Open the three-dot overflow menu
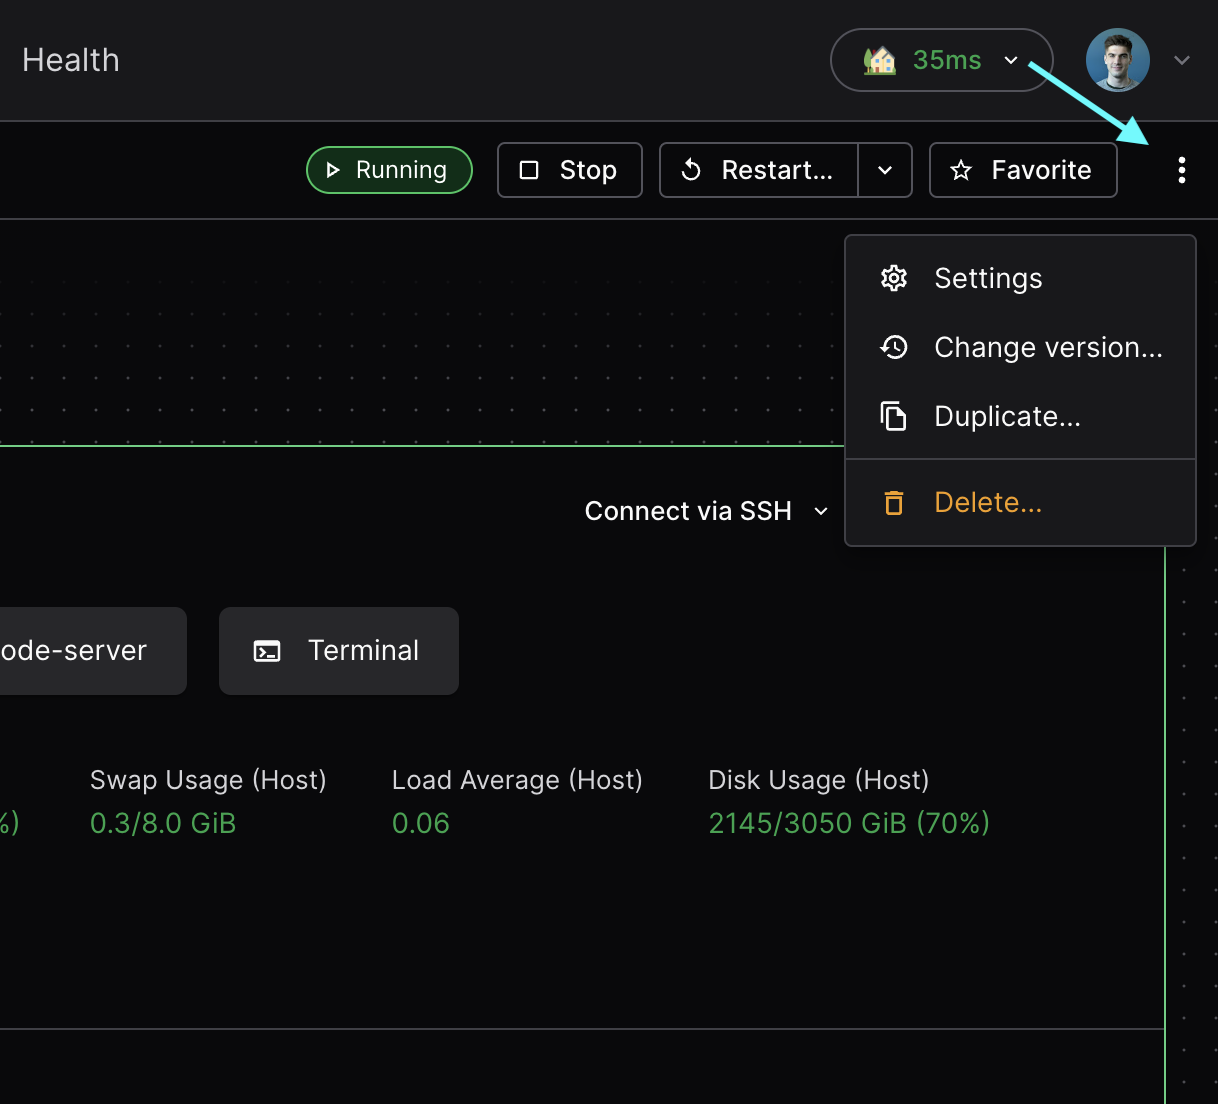1218x1104 pixels. pyautogui.click(x=1182, y=170)
